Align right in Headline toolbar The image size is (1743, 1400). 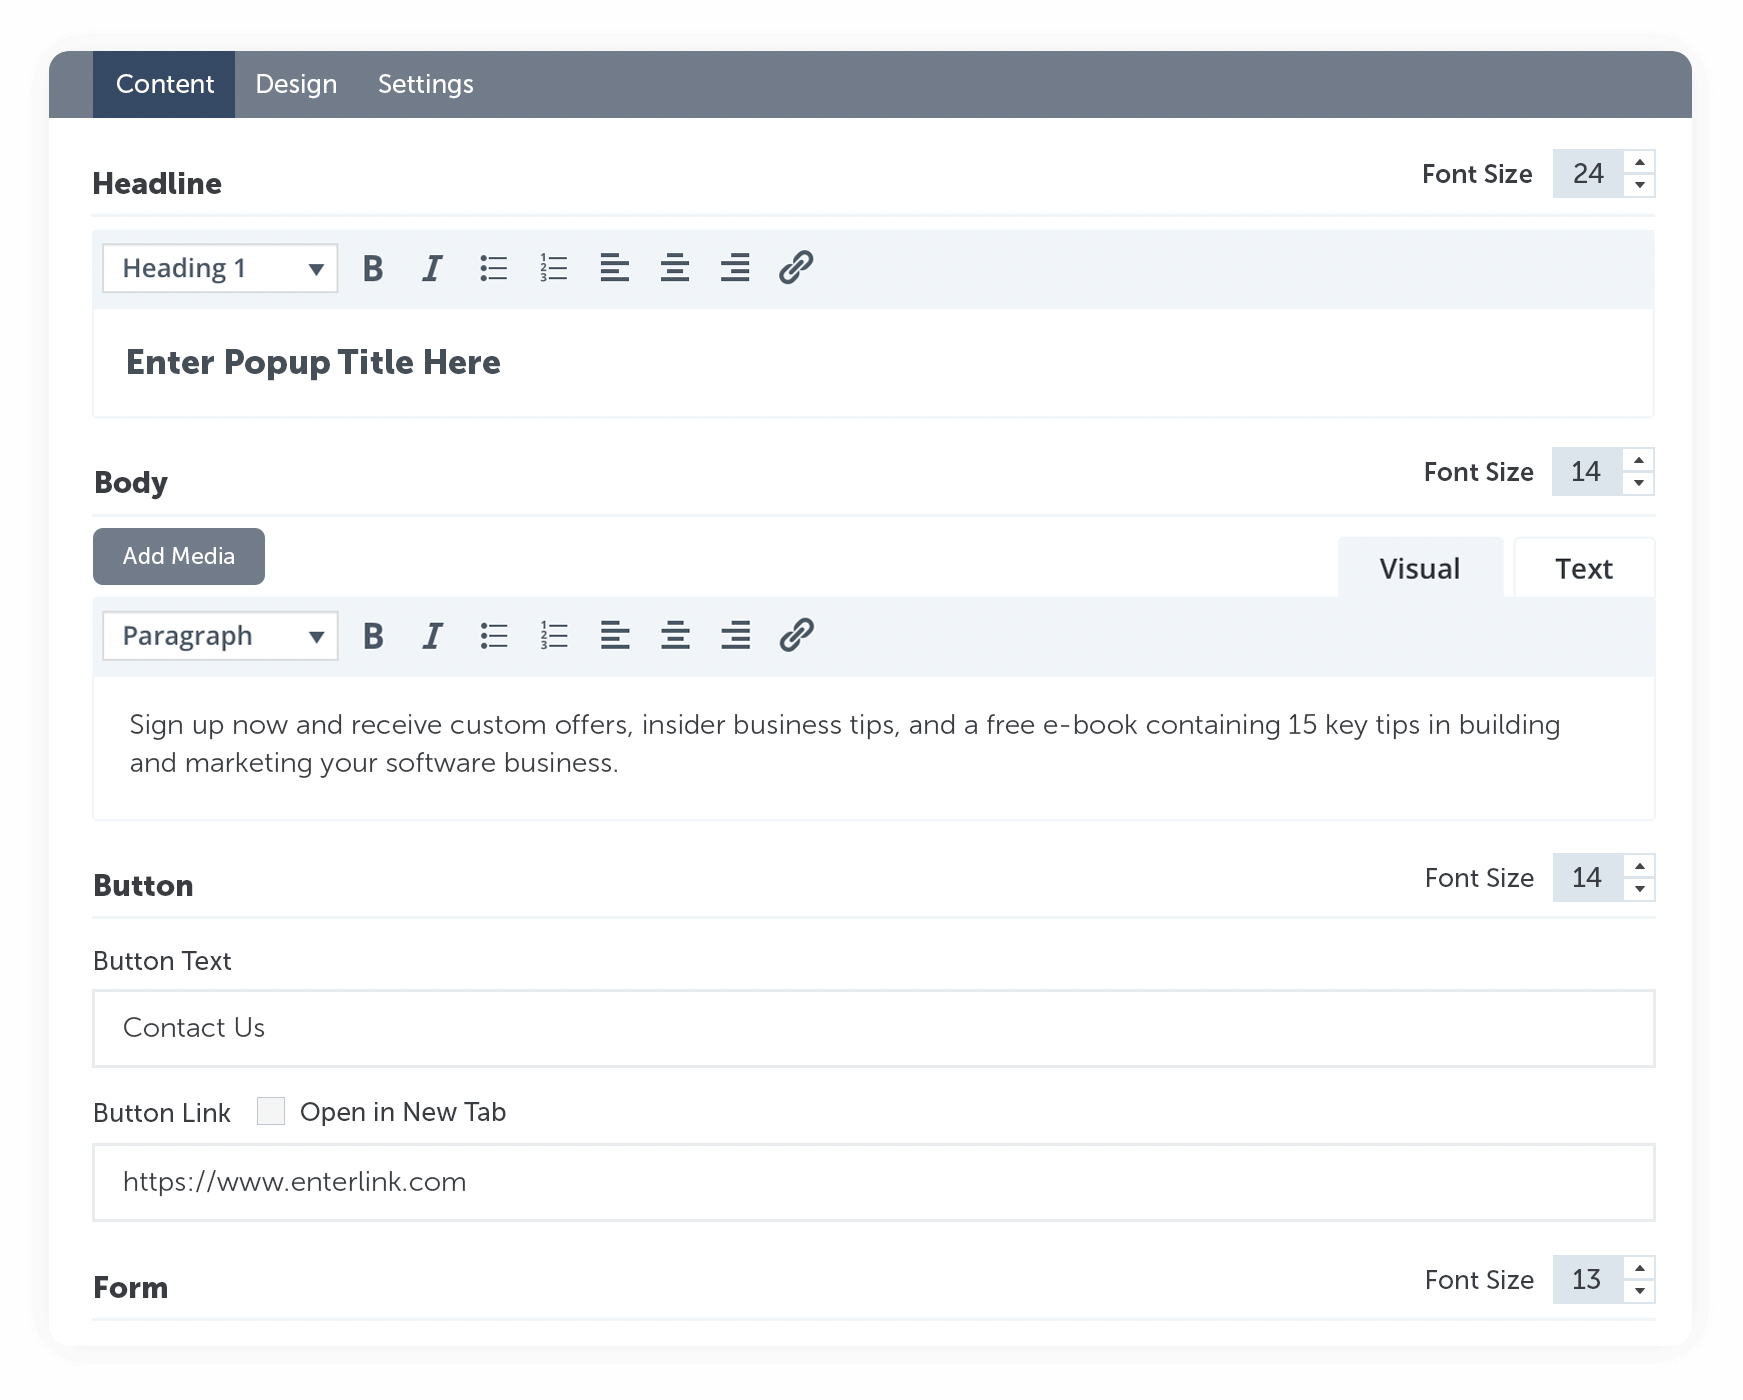(x=735, y=268)
